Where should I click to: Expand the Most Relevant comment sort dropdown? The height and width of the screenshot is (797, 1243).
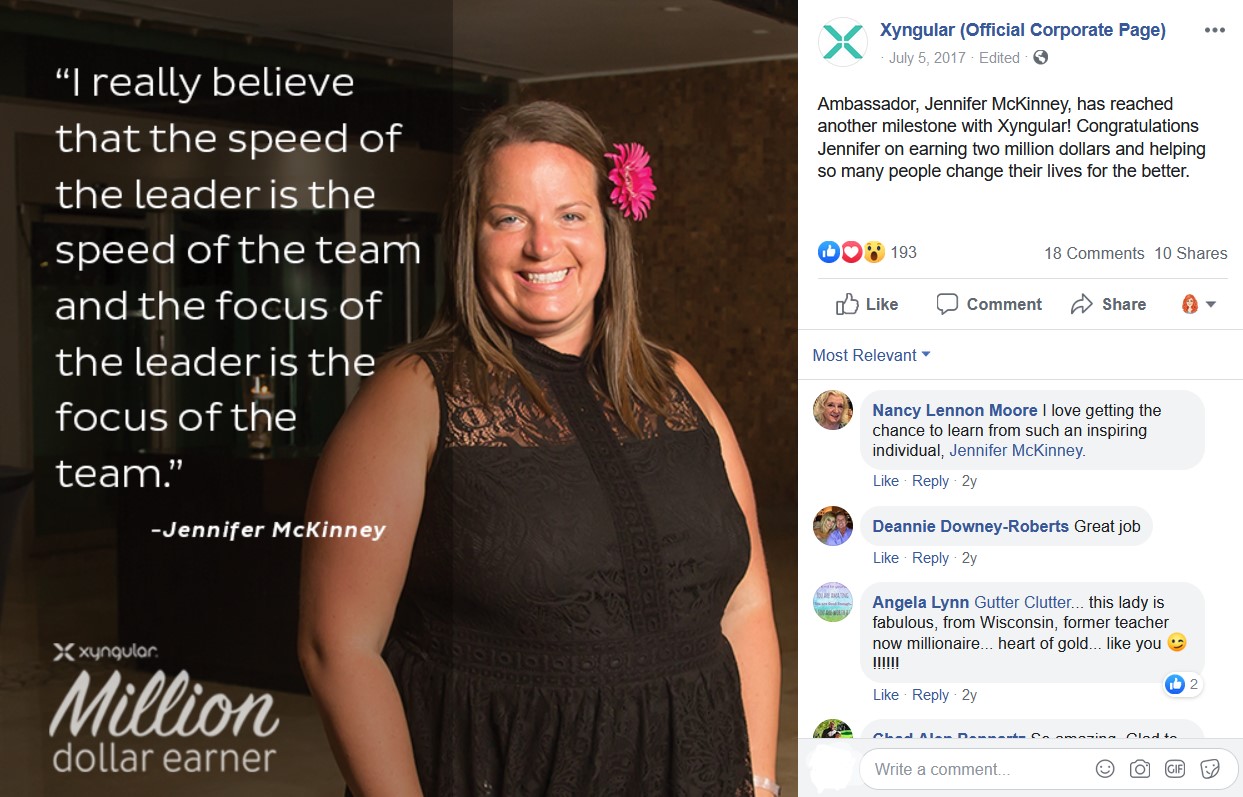click(871, 355)
